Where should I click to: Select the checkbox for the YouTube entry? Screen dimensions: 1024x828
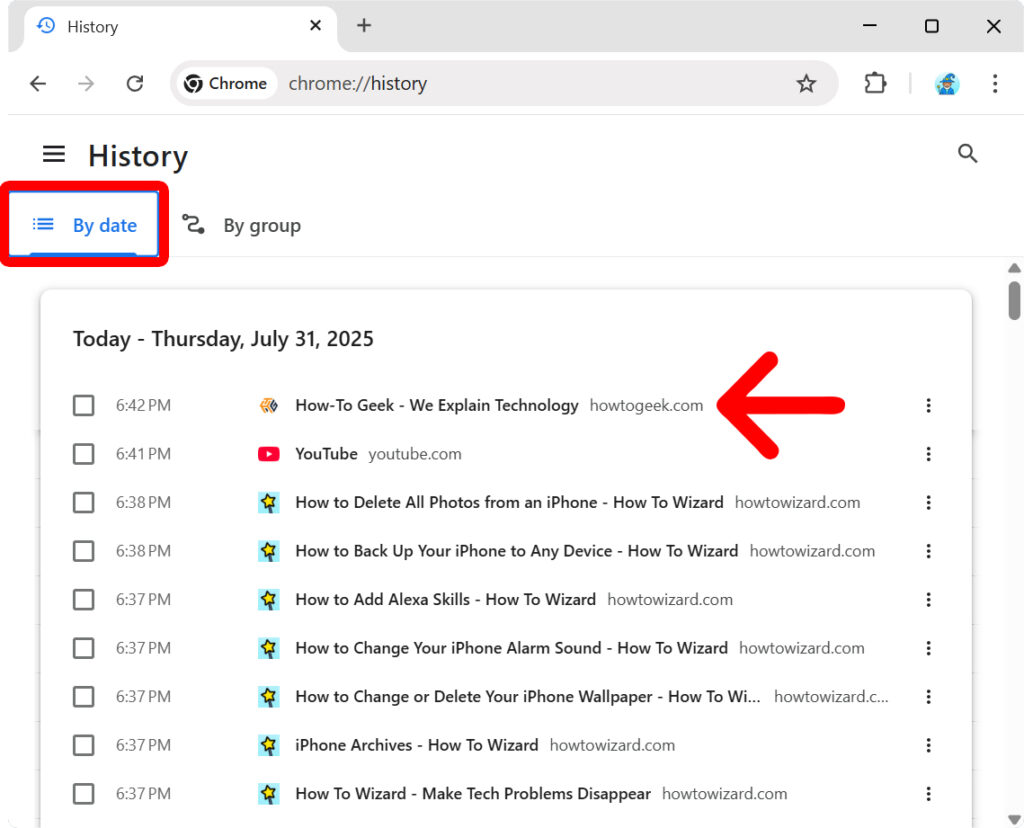click(84, 453)
